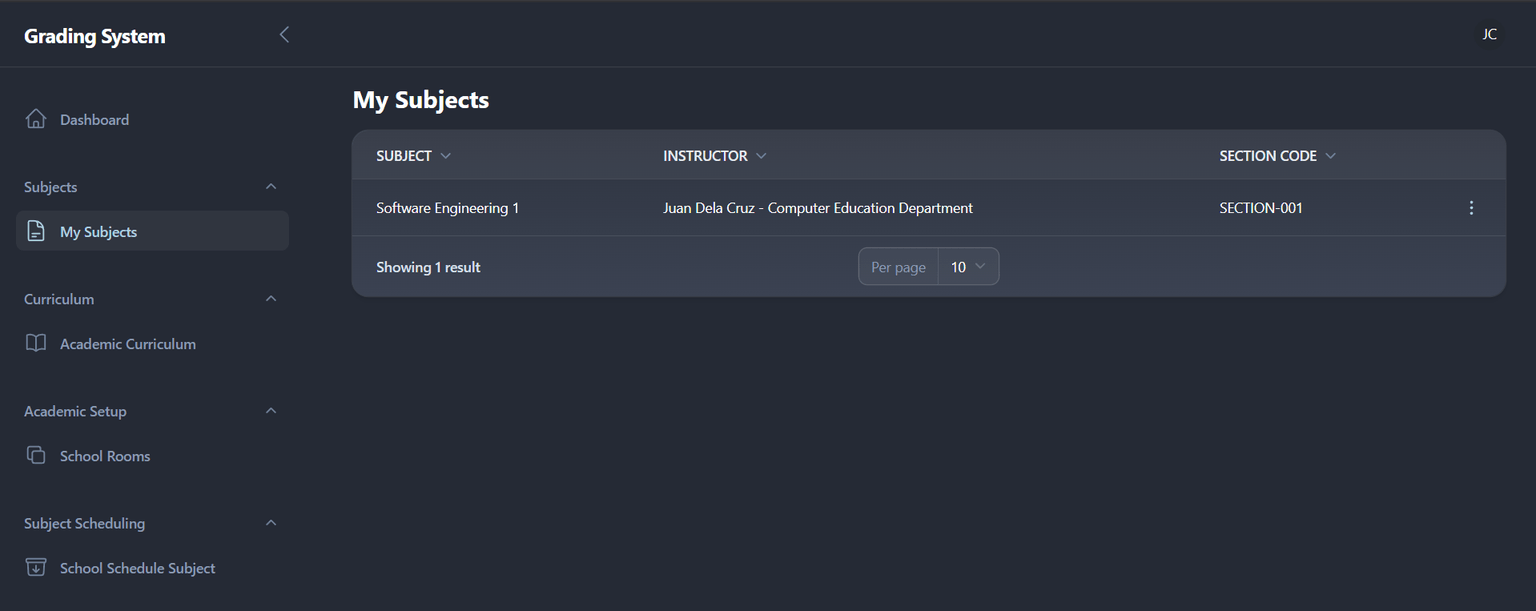Click the Dashboard home icon
1536x611 pixels.
(x=36, y=119)
